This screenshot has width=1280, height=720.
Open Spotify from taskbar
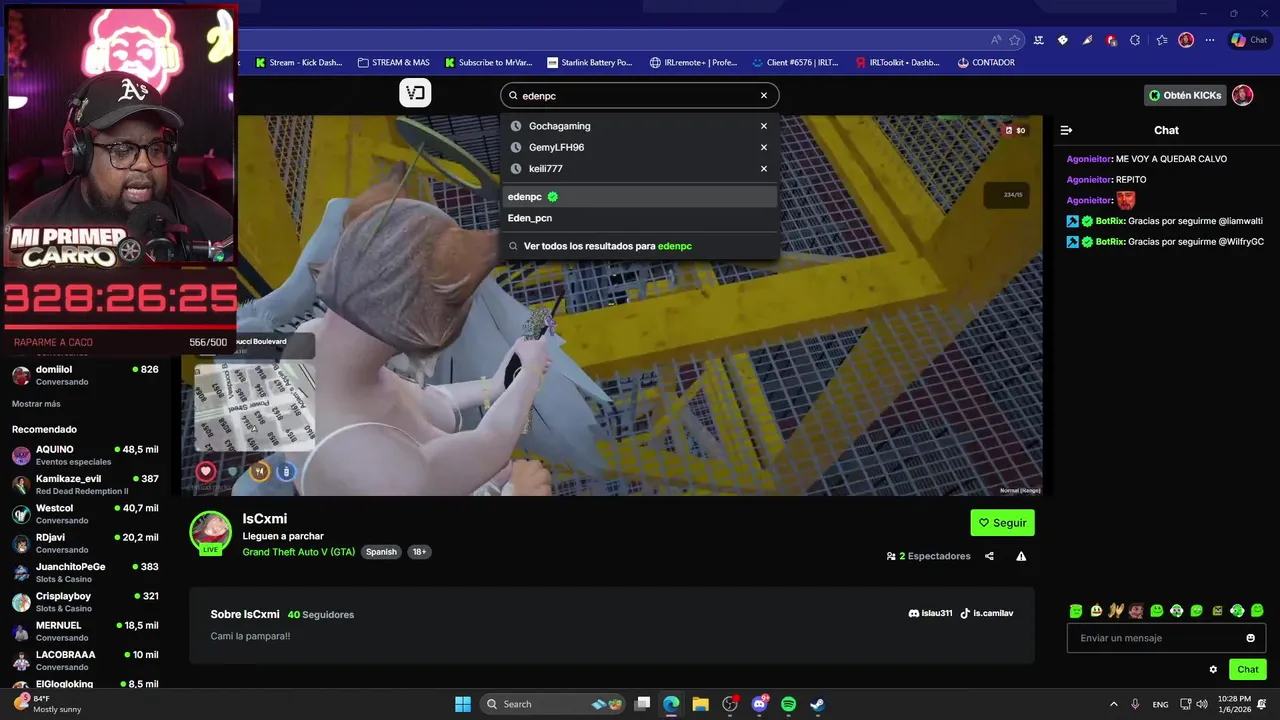coord(788,704)
